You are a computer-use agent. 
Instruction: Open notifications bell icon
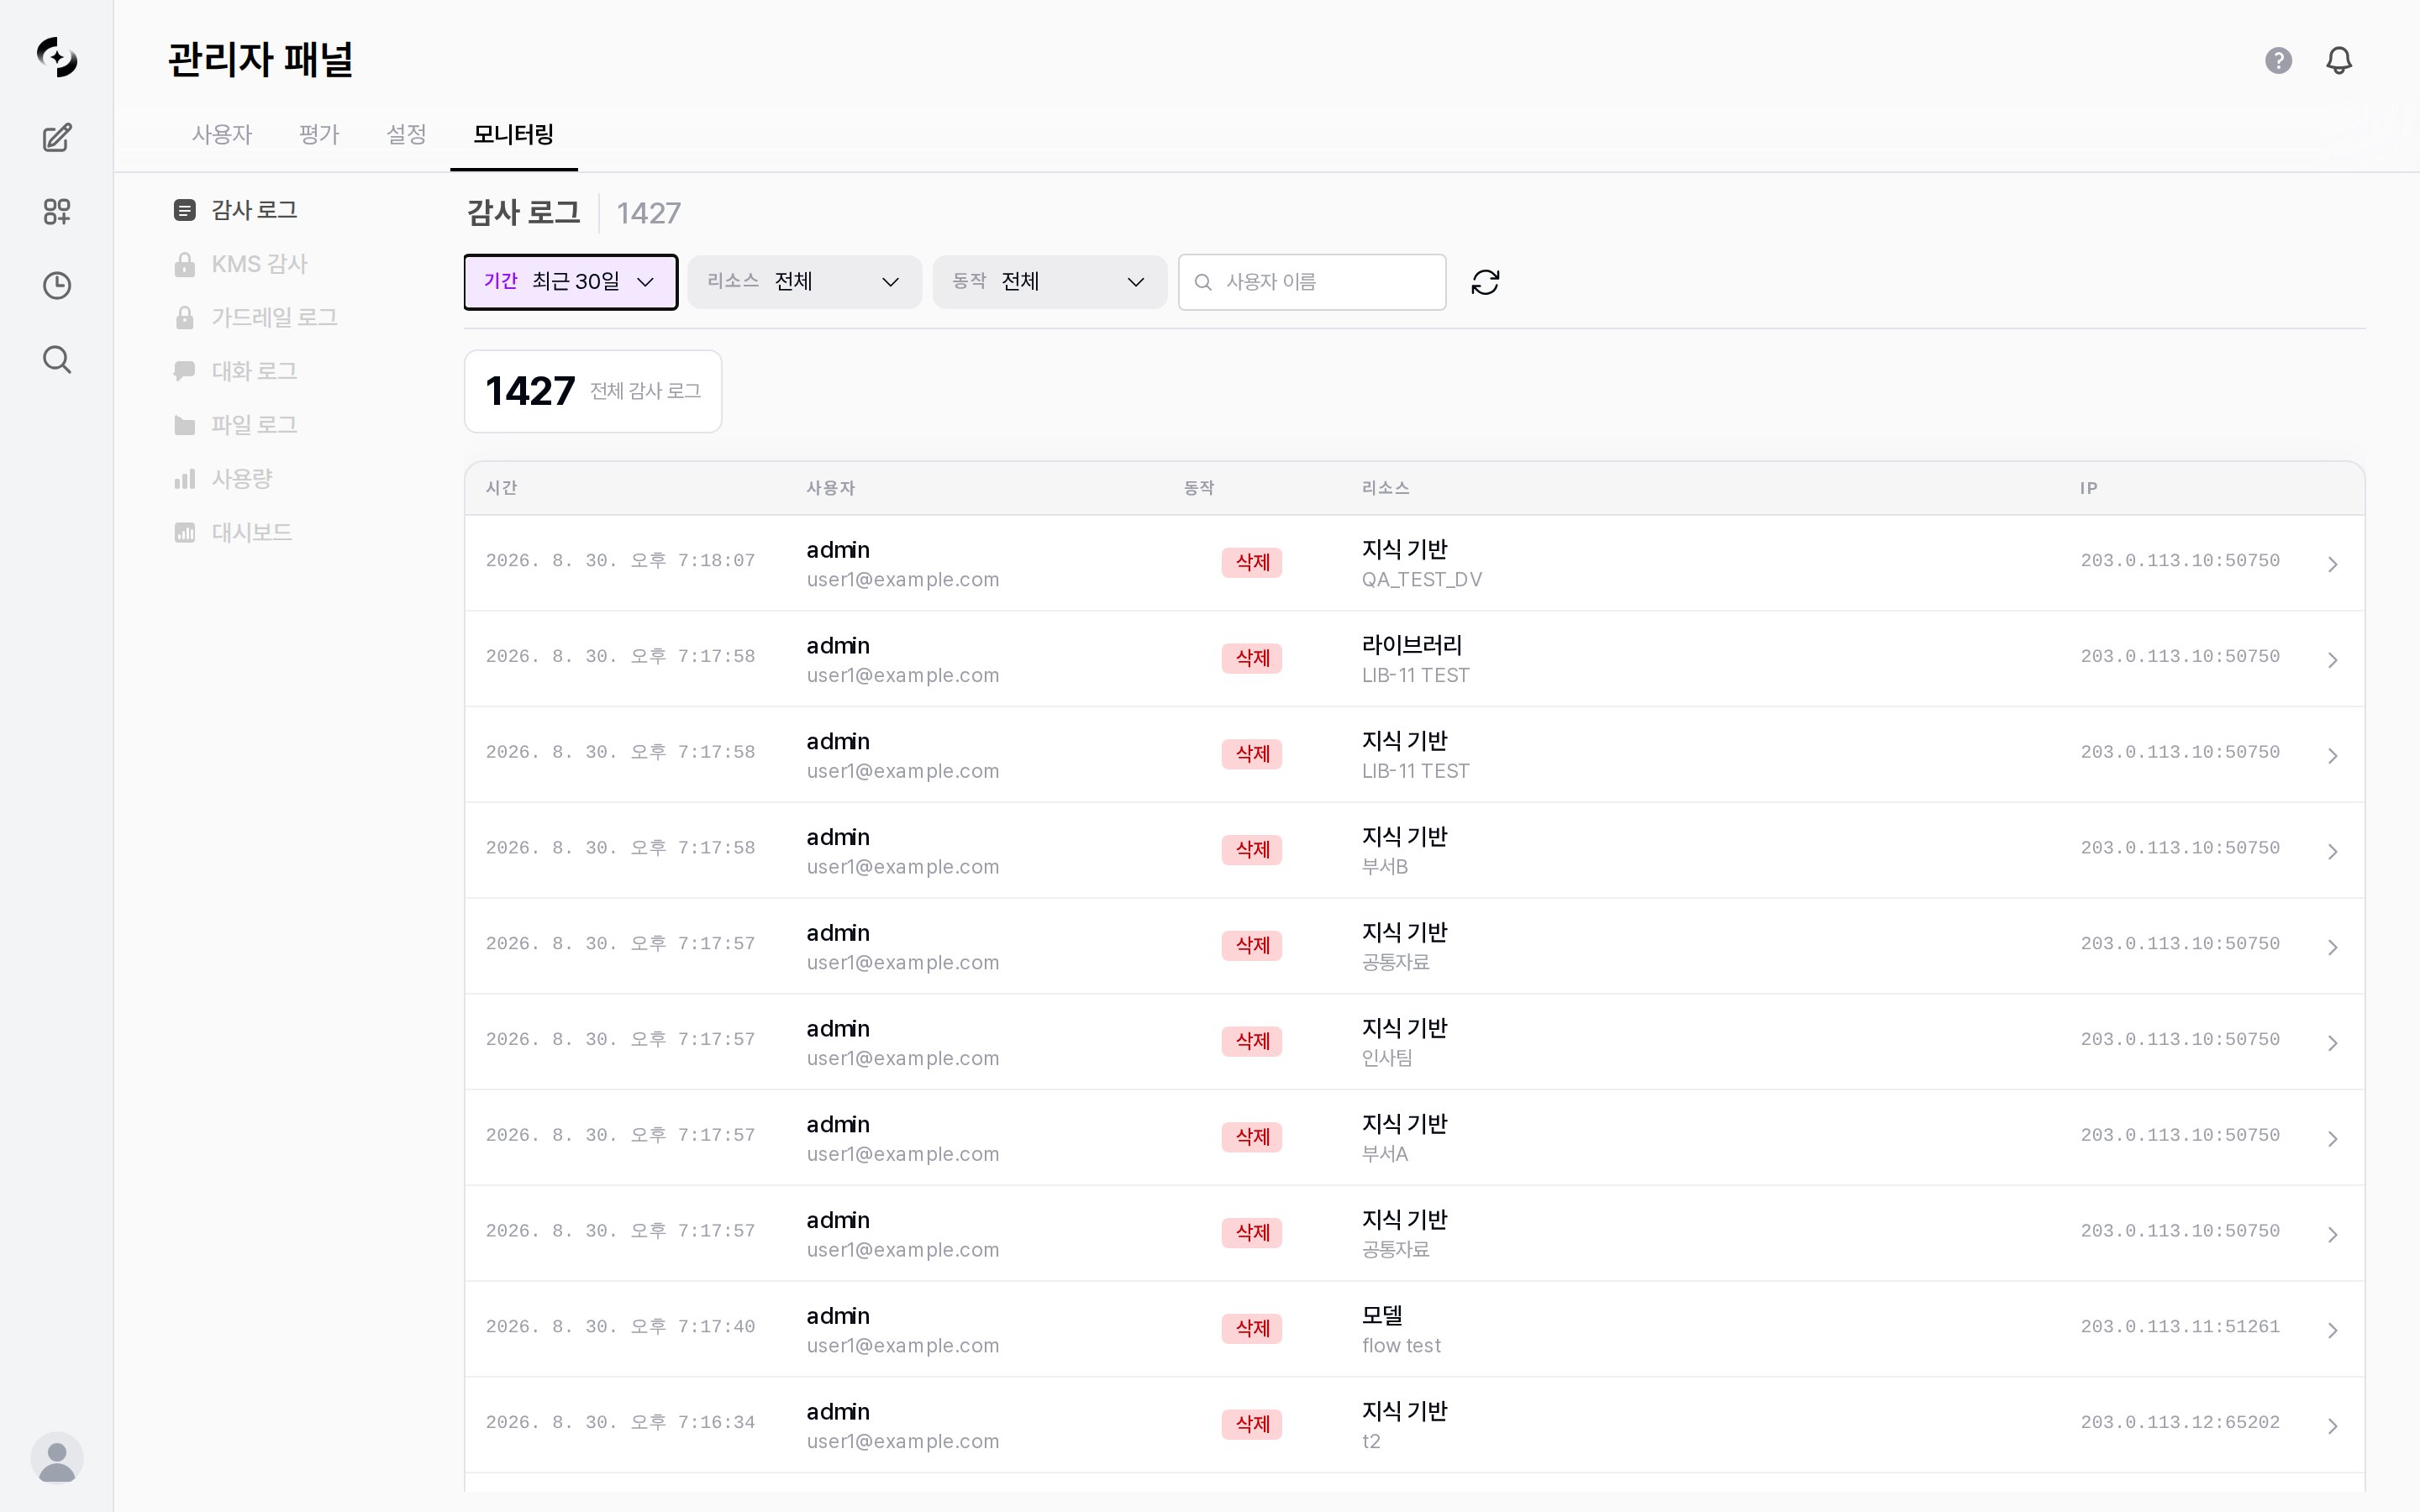click(2339, 60)
